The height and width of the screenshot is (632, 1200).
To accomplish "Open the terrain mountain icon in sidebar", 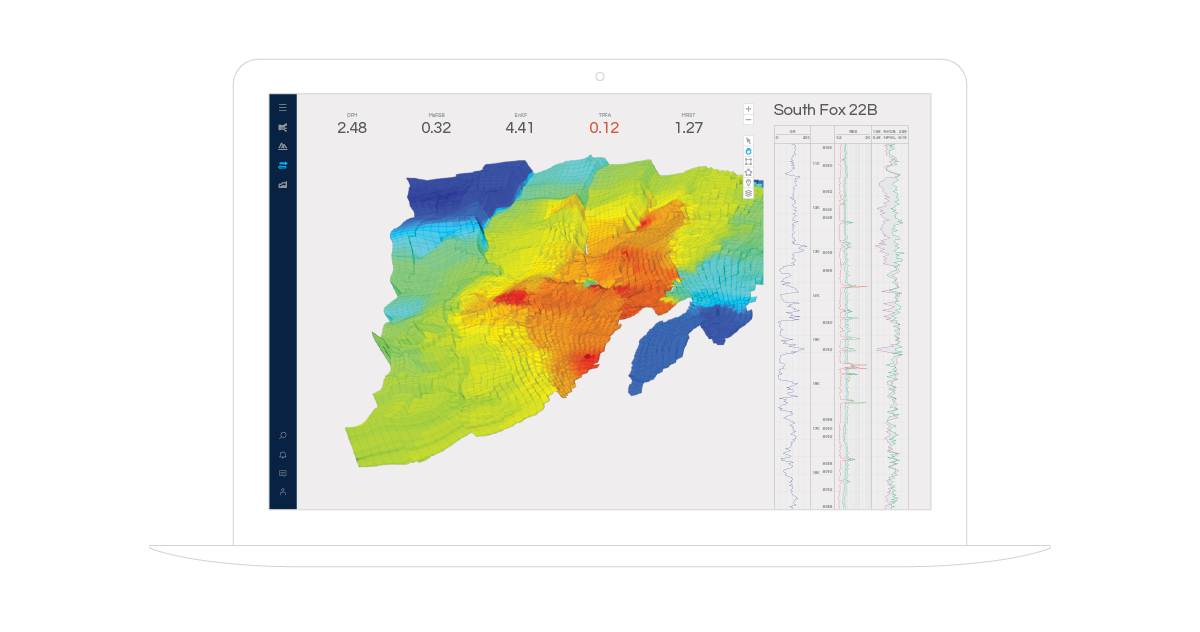I will (x=283, y=146).
